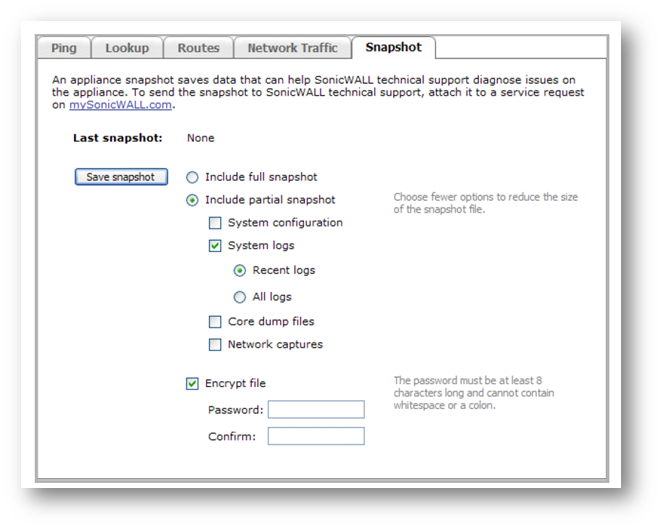Screen dimensions: 663x530
Task: Open the mySonicWALL.com link
Action: [x=122, y=105]
